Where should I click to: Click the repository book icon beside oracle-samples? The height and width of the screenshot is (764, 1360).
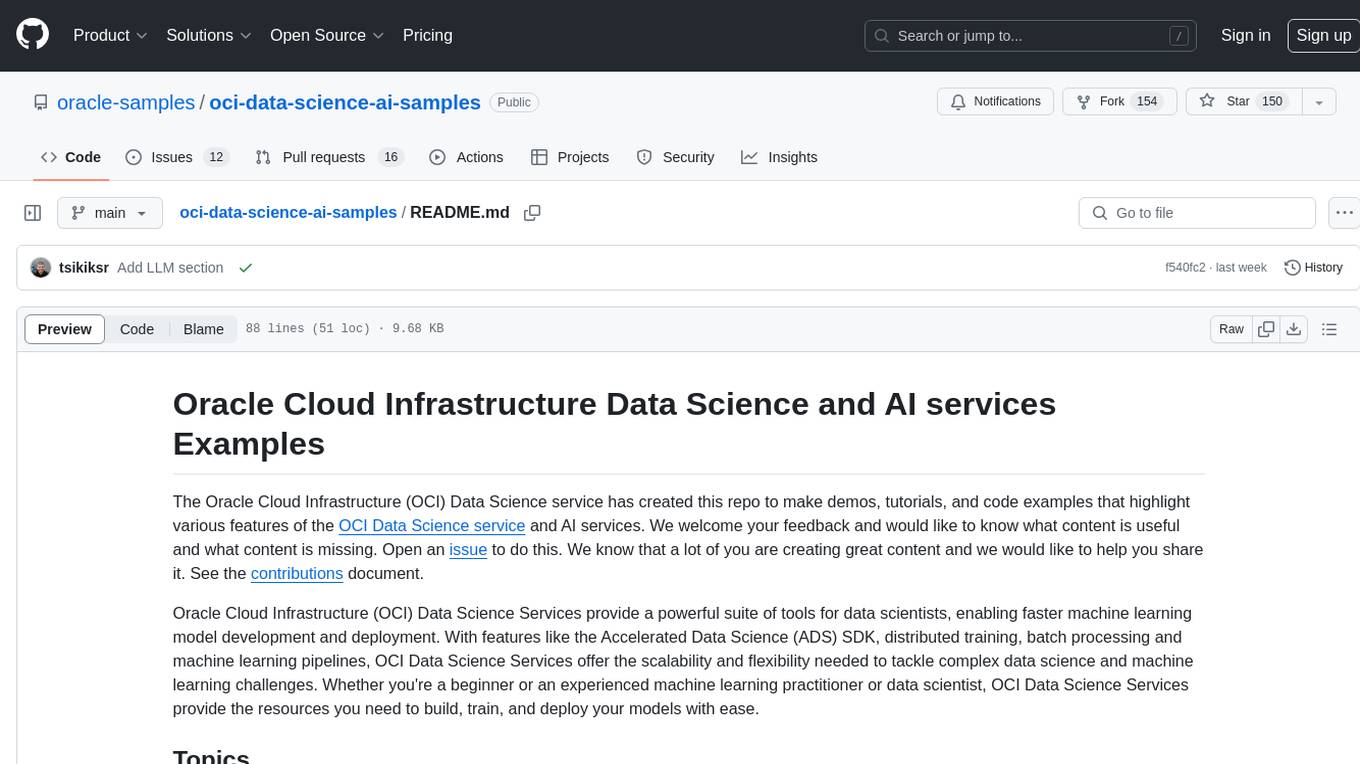click(40, 102)
